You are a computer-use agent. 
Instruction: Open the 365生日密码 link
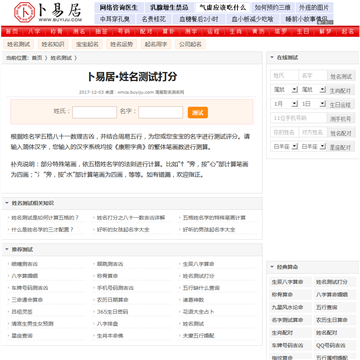coord(112,312)
